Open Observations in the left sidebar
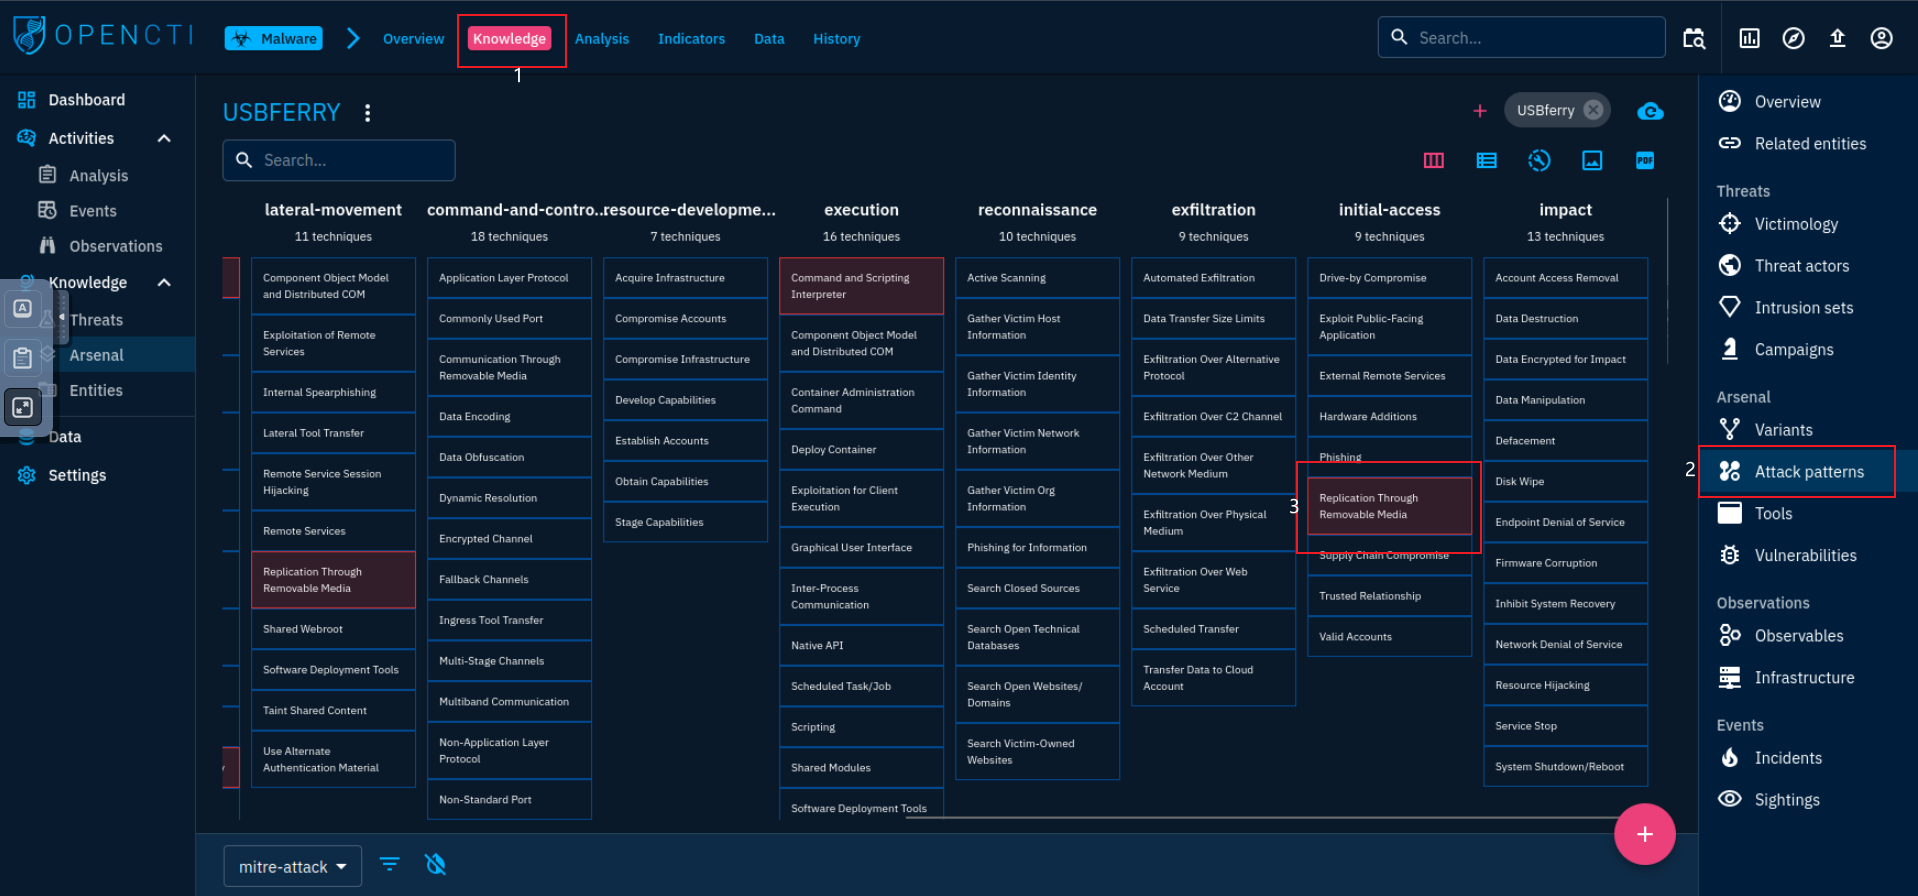 [x=97, y=246]
